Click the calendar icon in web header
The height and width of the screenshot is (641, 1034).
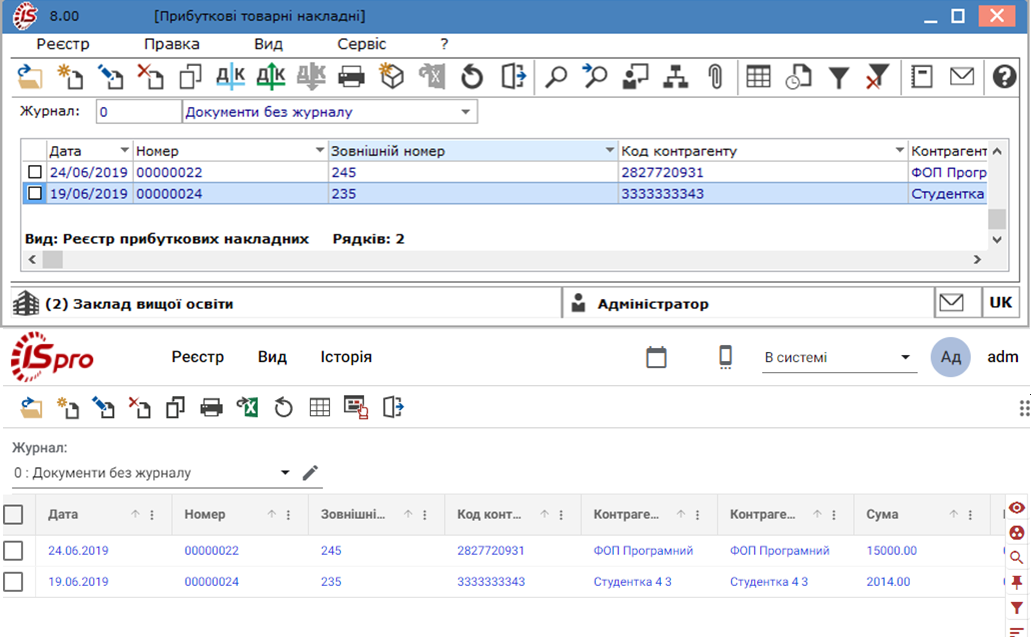click(x=656, y=357)
